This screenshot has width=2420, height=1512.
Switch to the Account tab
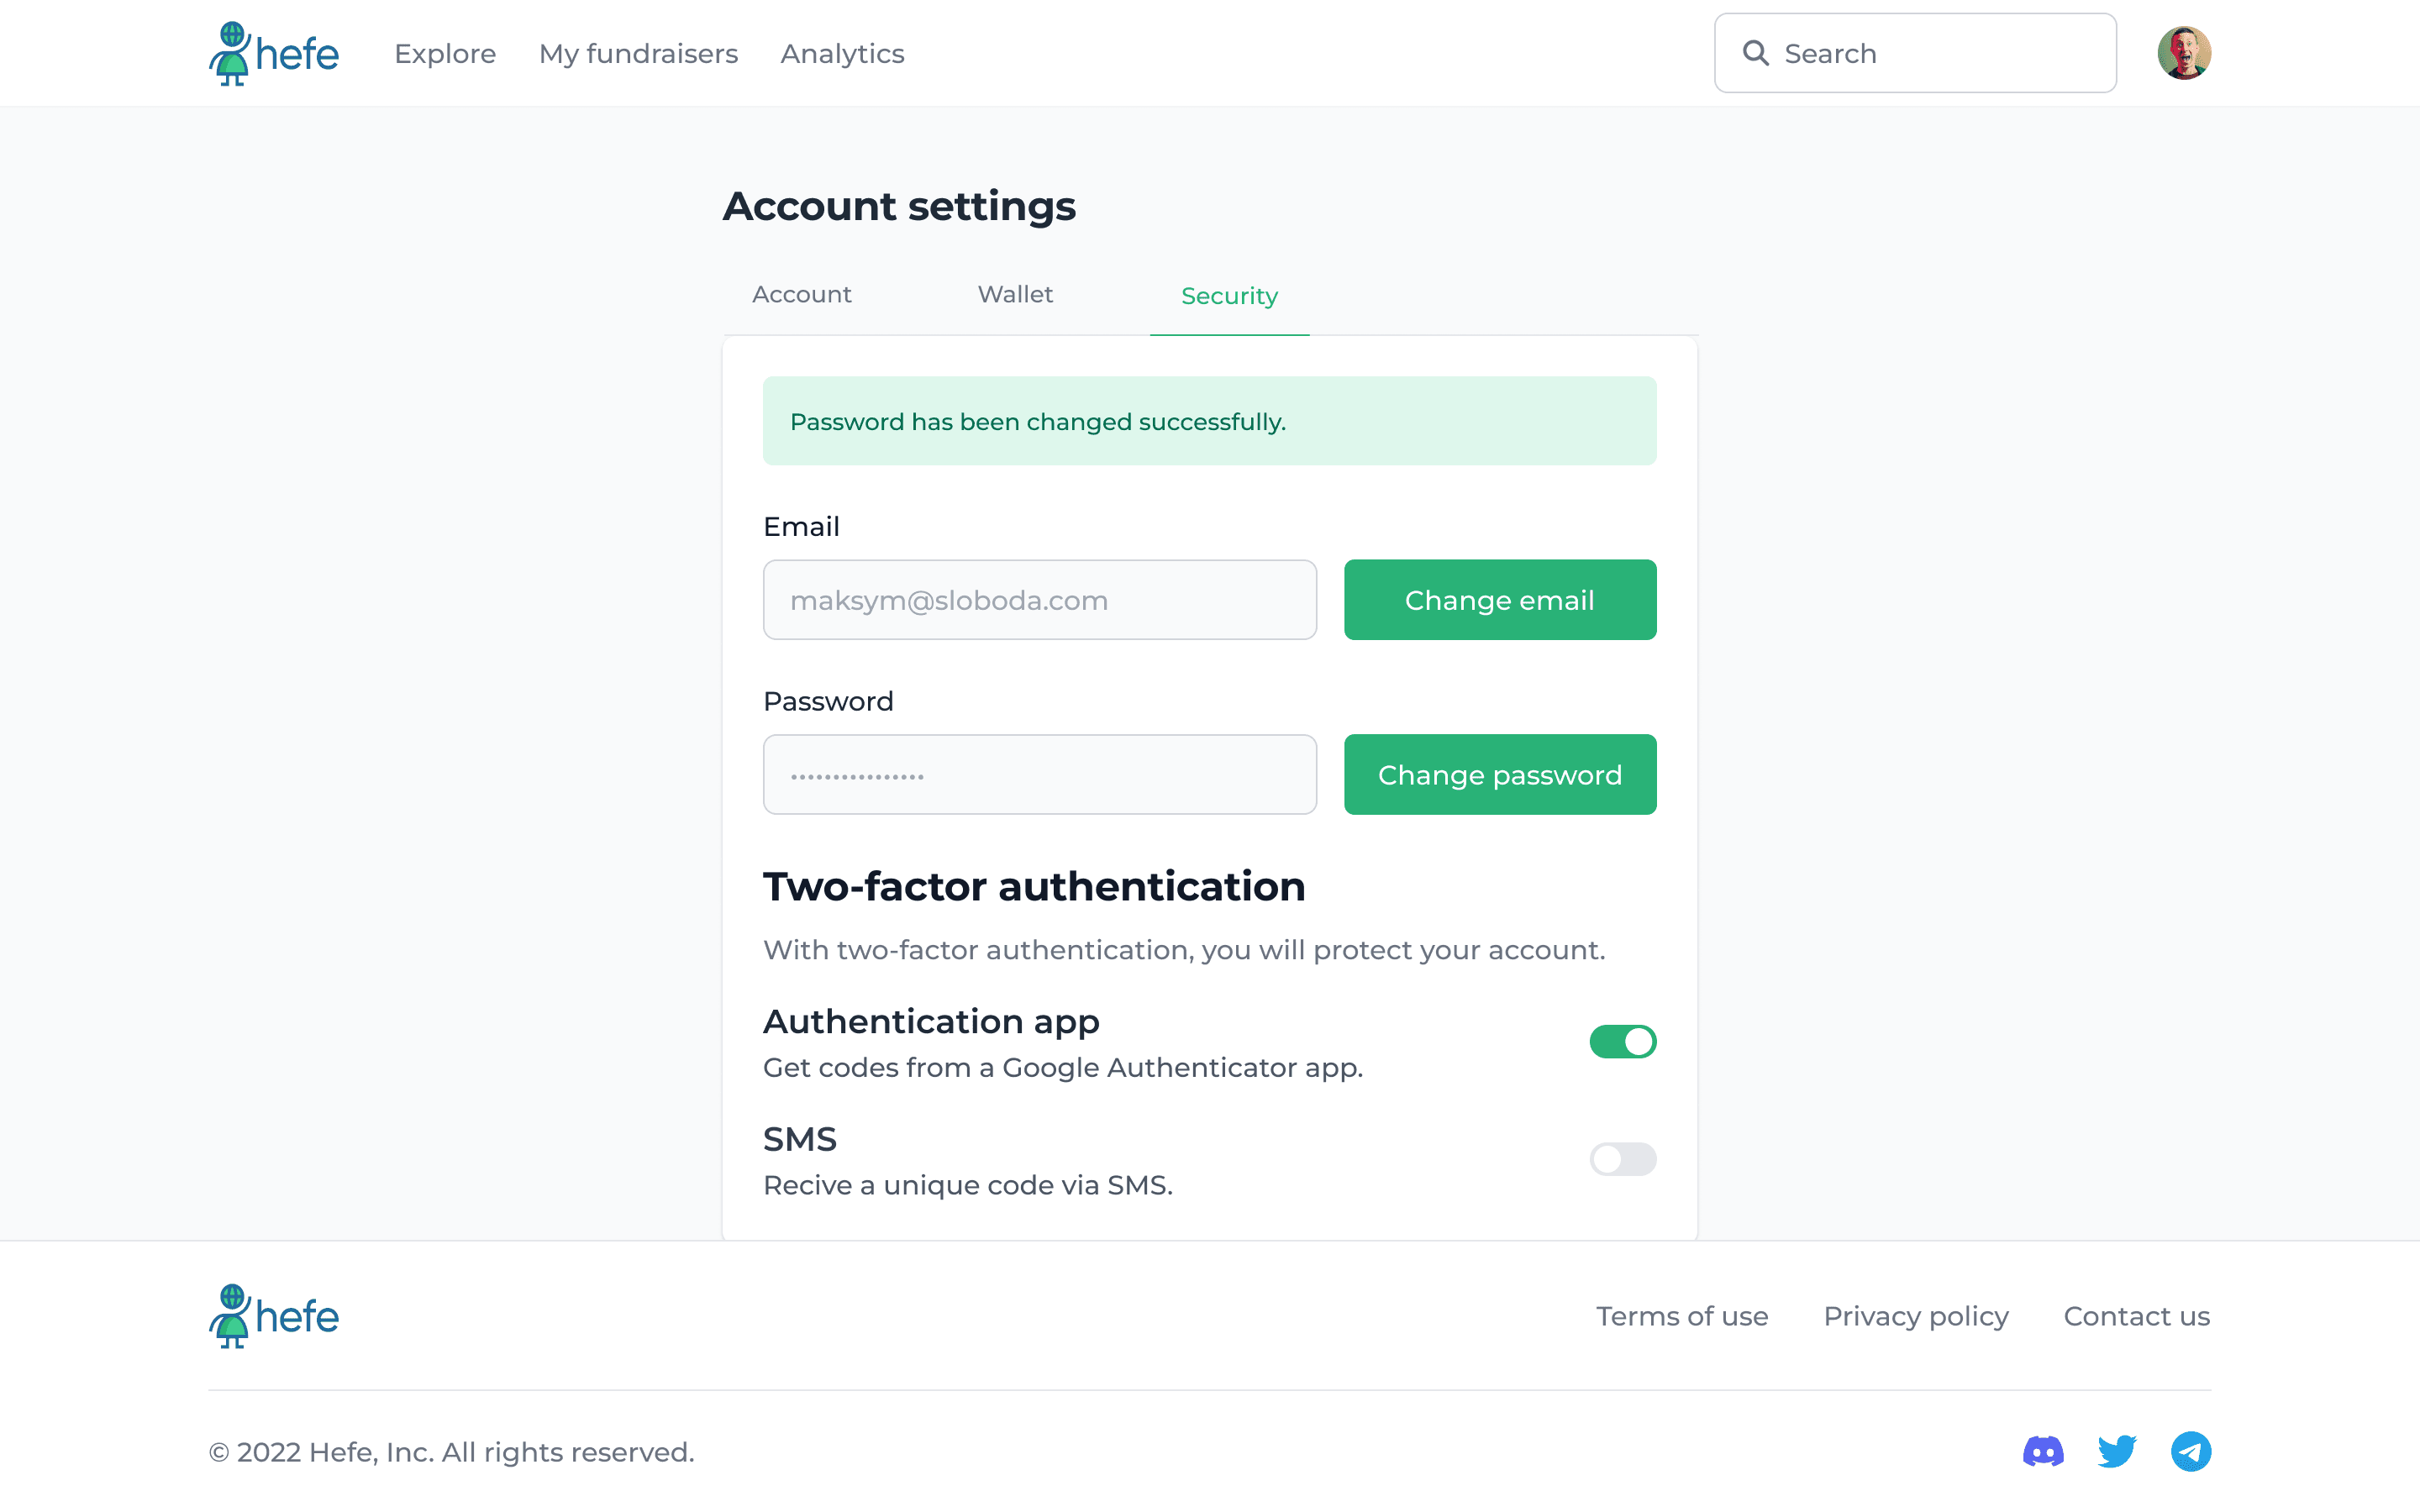pos(802,294)
